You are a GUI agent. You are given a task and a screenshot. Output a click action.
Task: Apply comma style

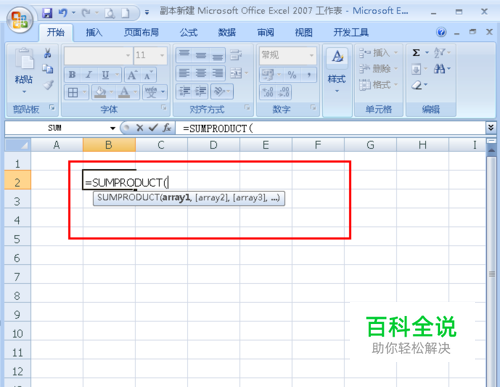click(x=309, y=75)
